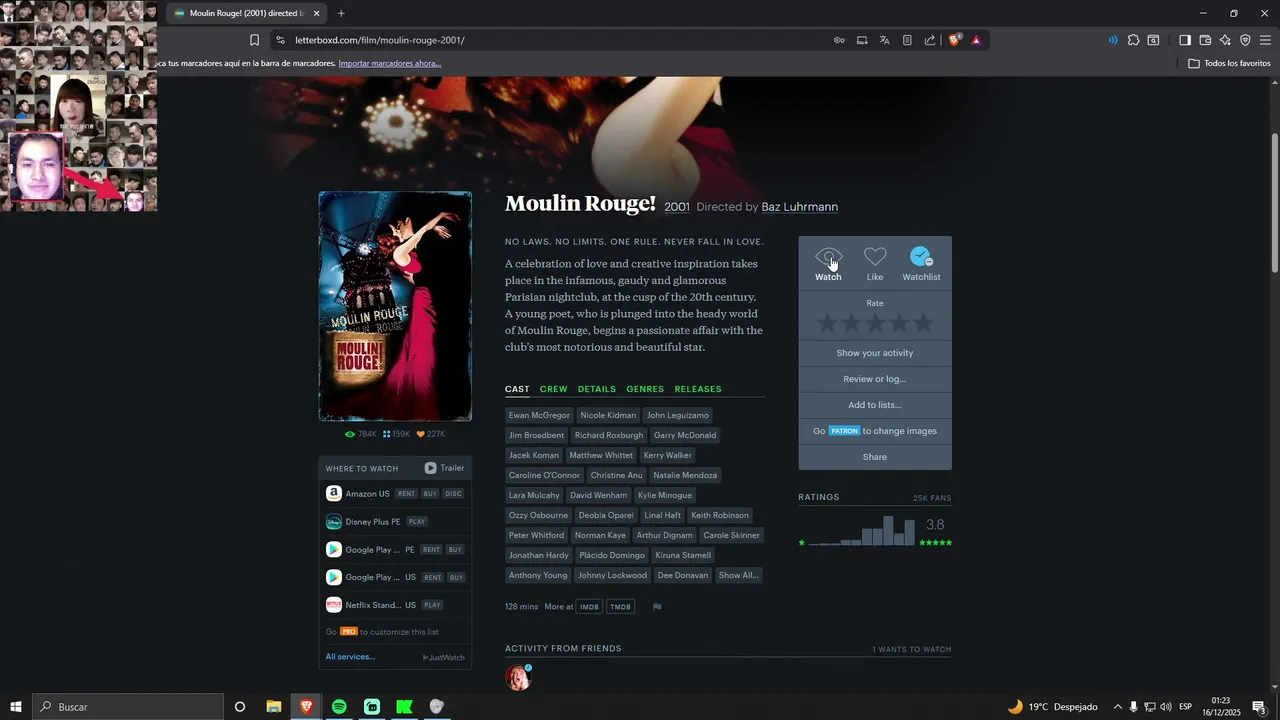1280x720 pixels.
Task: Click Importar marcadores ahora link
Action: [389, 63]
